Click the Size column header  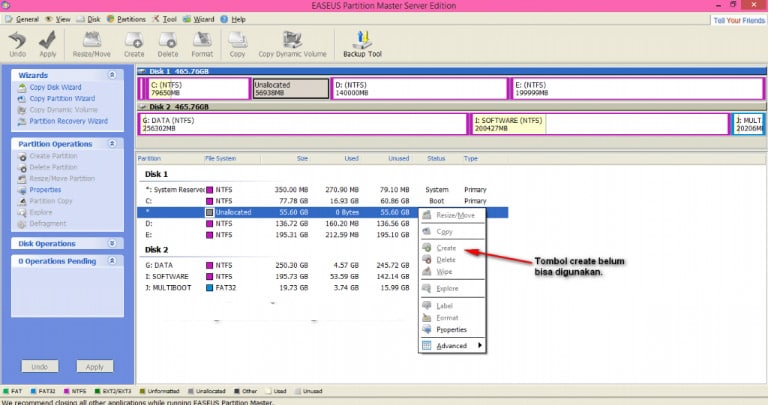(302, 158)
